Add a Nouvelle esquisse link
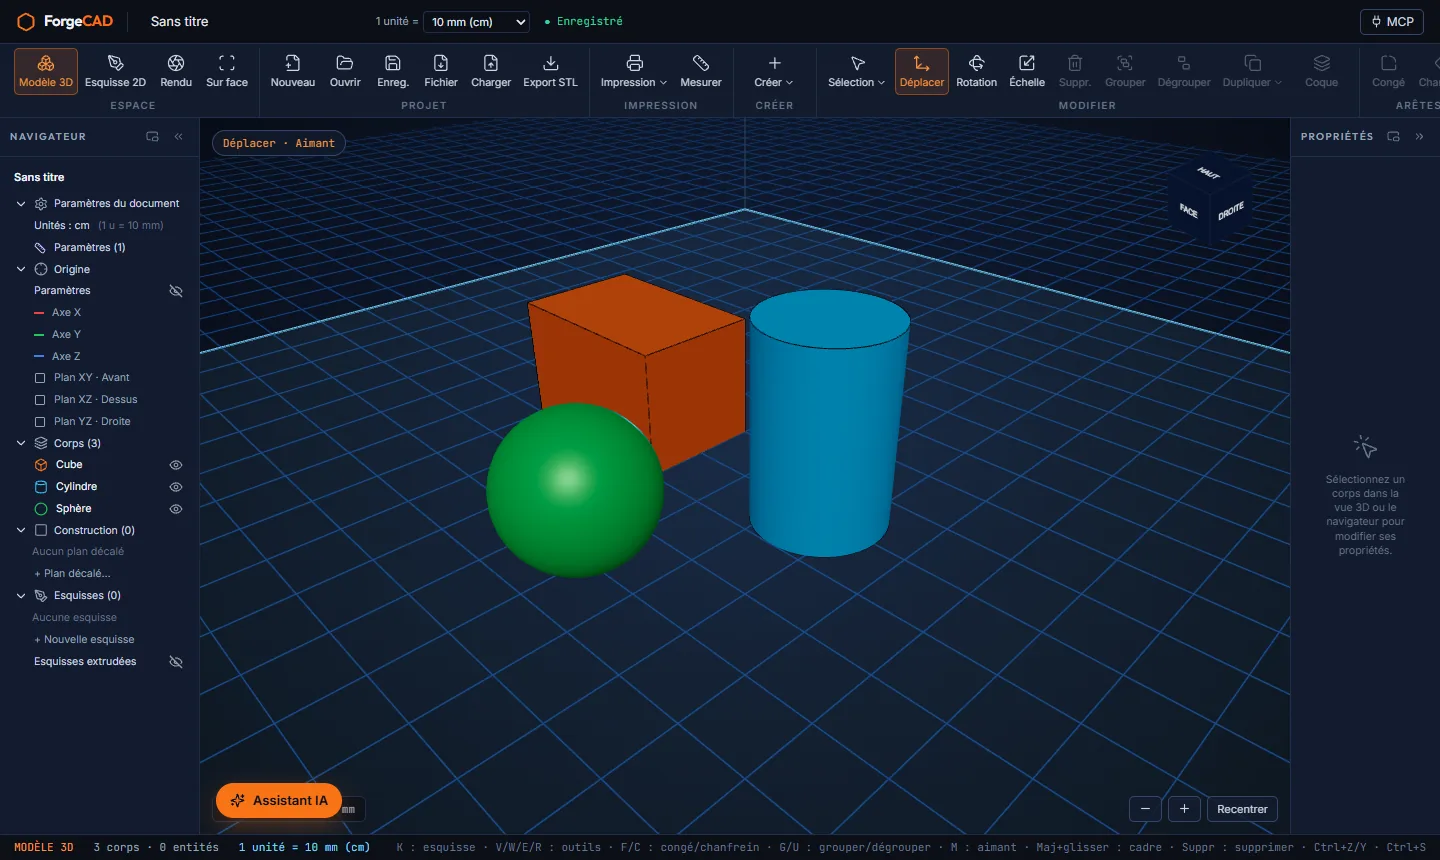 click(x=84, y=640)
